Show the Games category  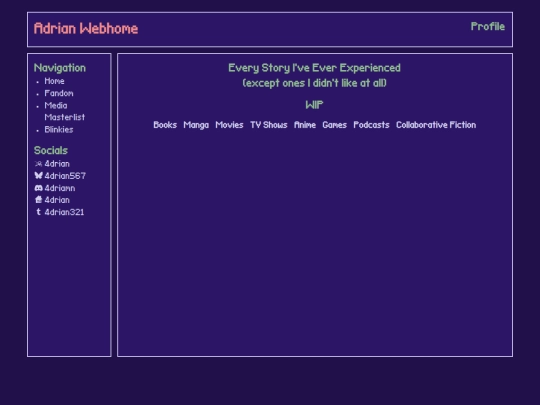pyautogui.click(x=334, y=125)
